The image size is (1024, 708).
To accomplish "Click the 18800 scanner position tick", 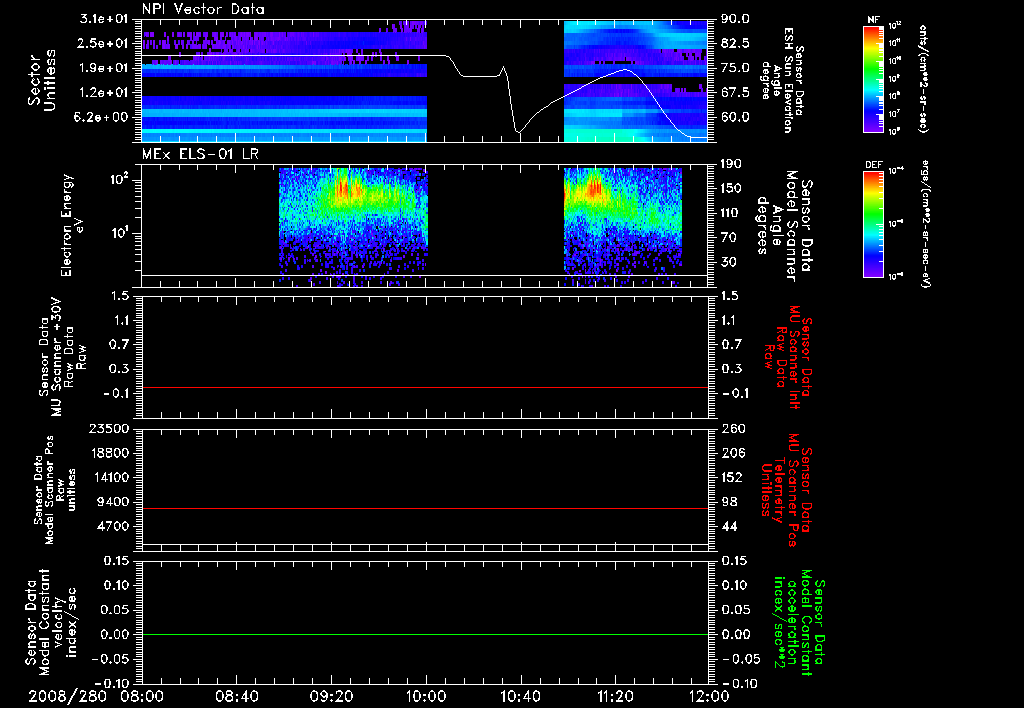I will [x=109, y=453].
